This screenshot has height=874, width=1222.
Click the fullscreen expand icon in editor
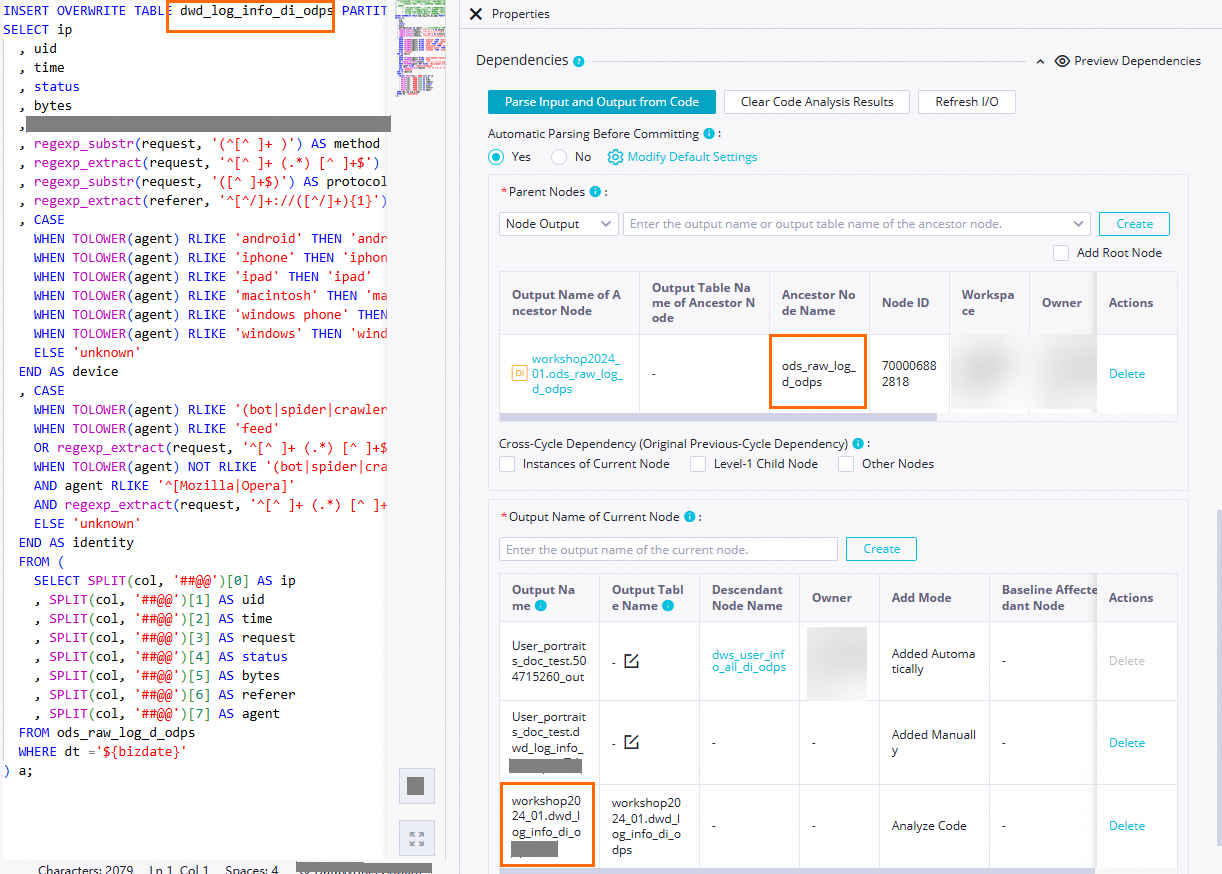(416, 838)
